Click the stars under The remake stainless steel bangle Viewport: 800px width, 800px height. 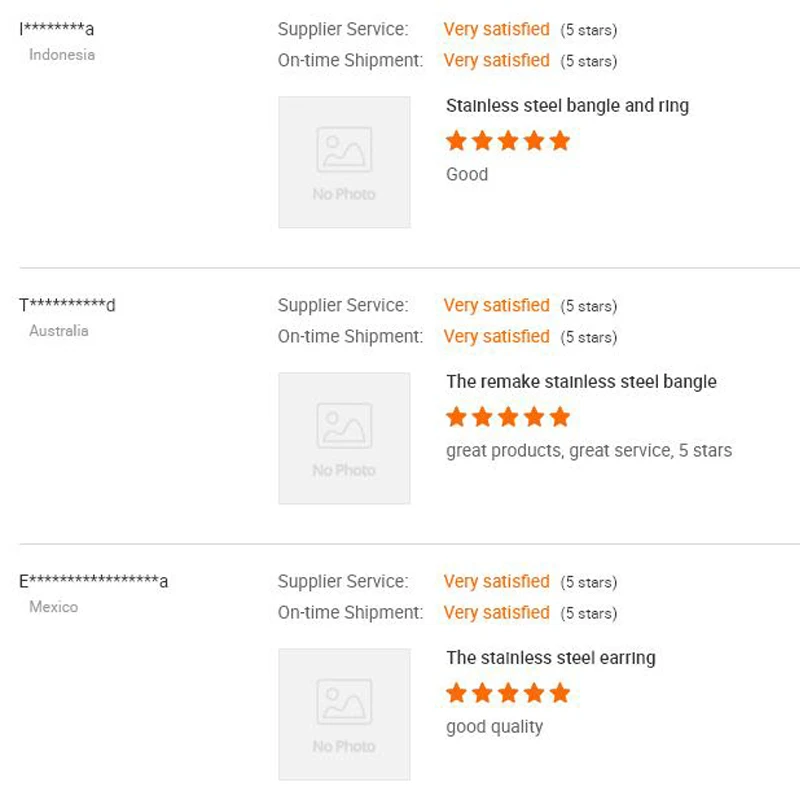(x=508, y=417)
